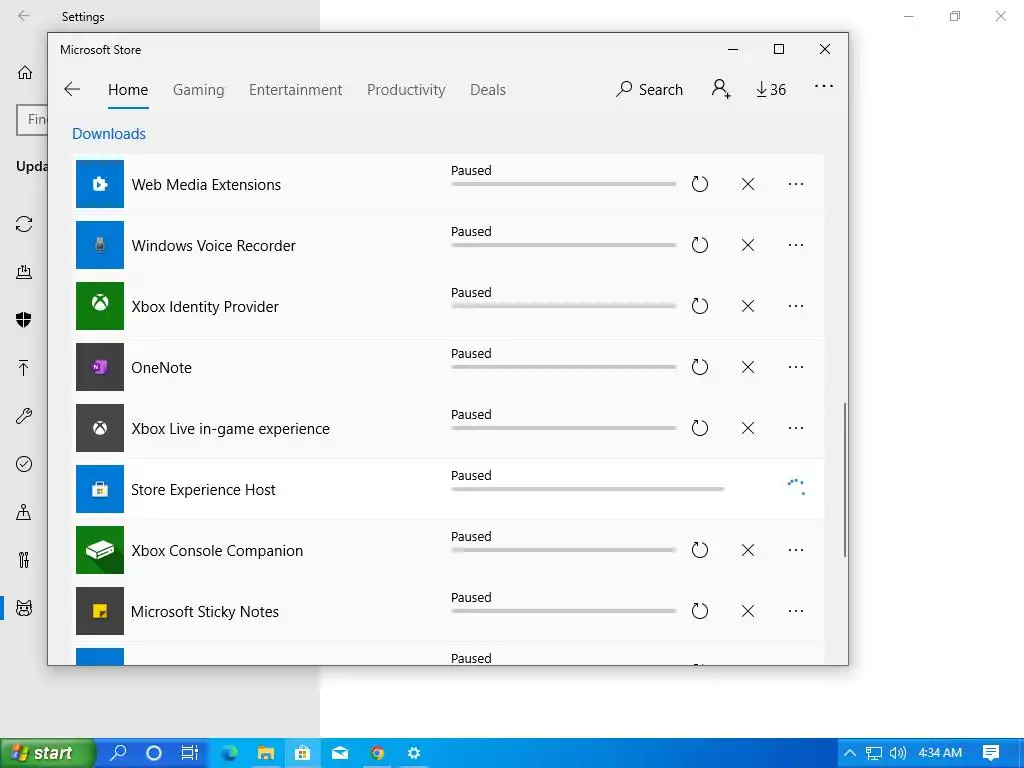Cancel the Web Media Extensions download
The height and width of the screenshot is (768, 1024).
[x=748, y=184]
